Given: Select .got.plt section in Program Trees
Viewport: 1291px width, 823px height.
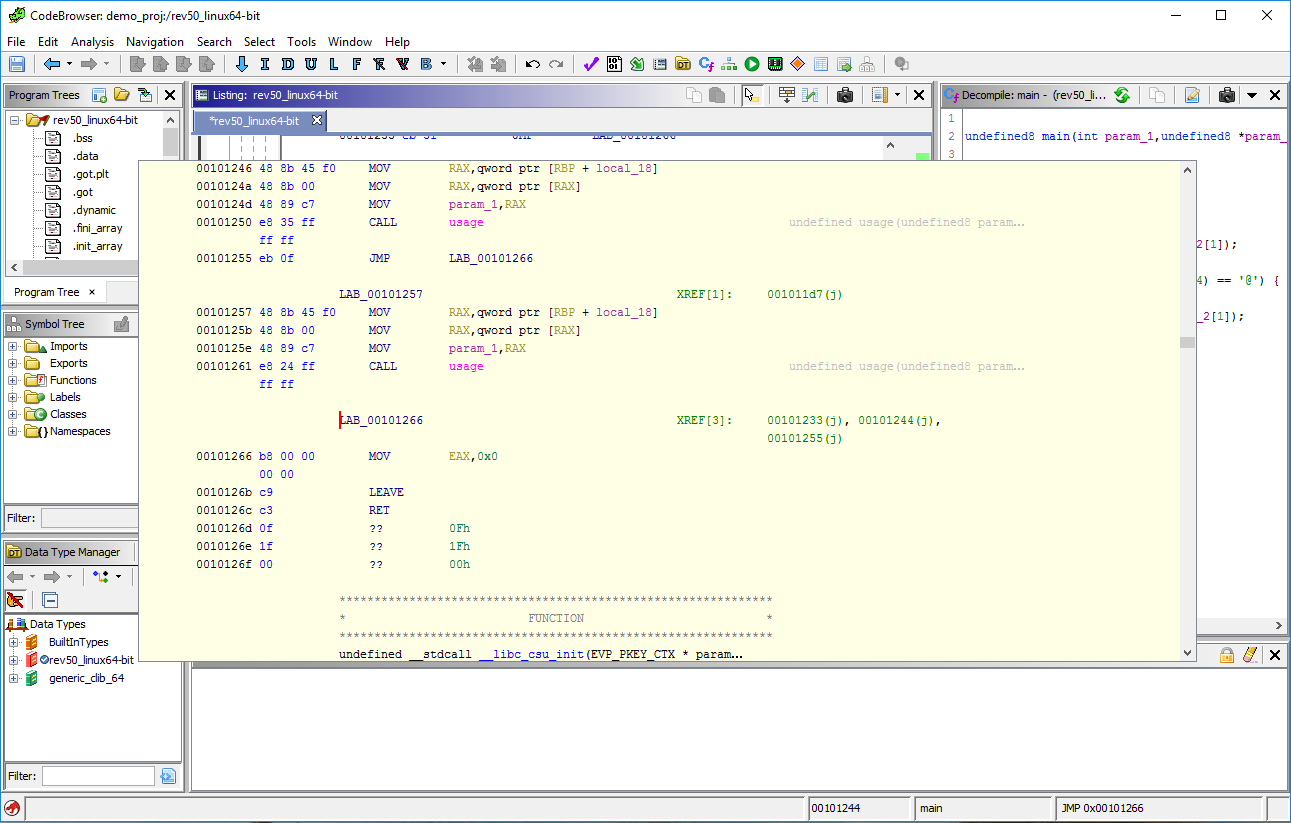Looking at the screenshot, I should point(90,174).
